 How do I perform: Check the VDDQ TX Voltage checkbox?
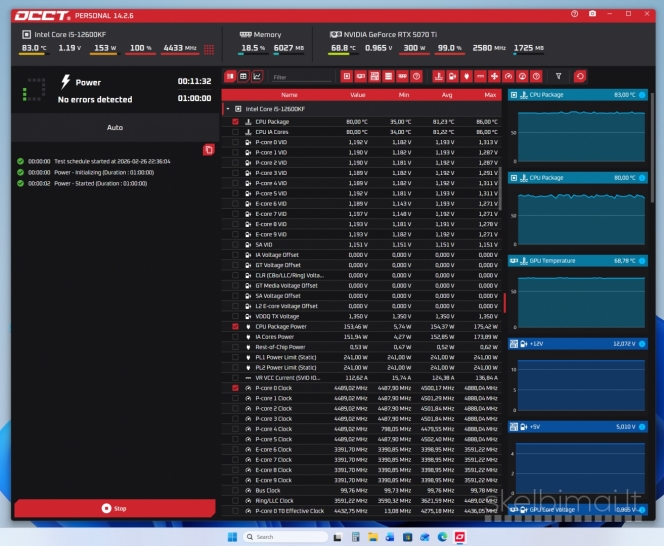tap(235, 316)
